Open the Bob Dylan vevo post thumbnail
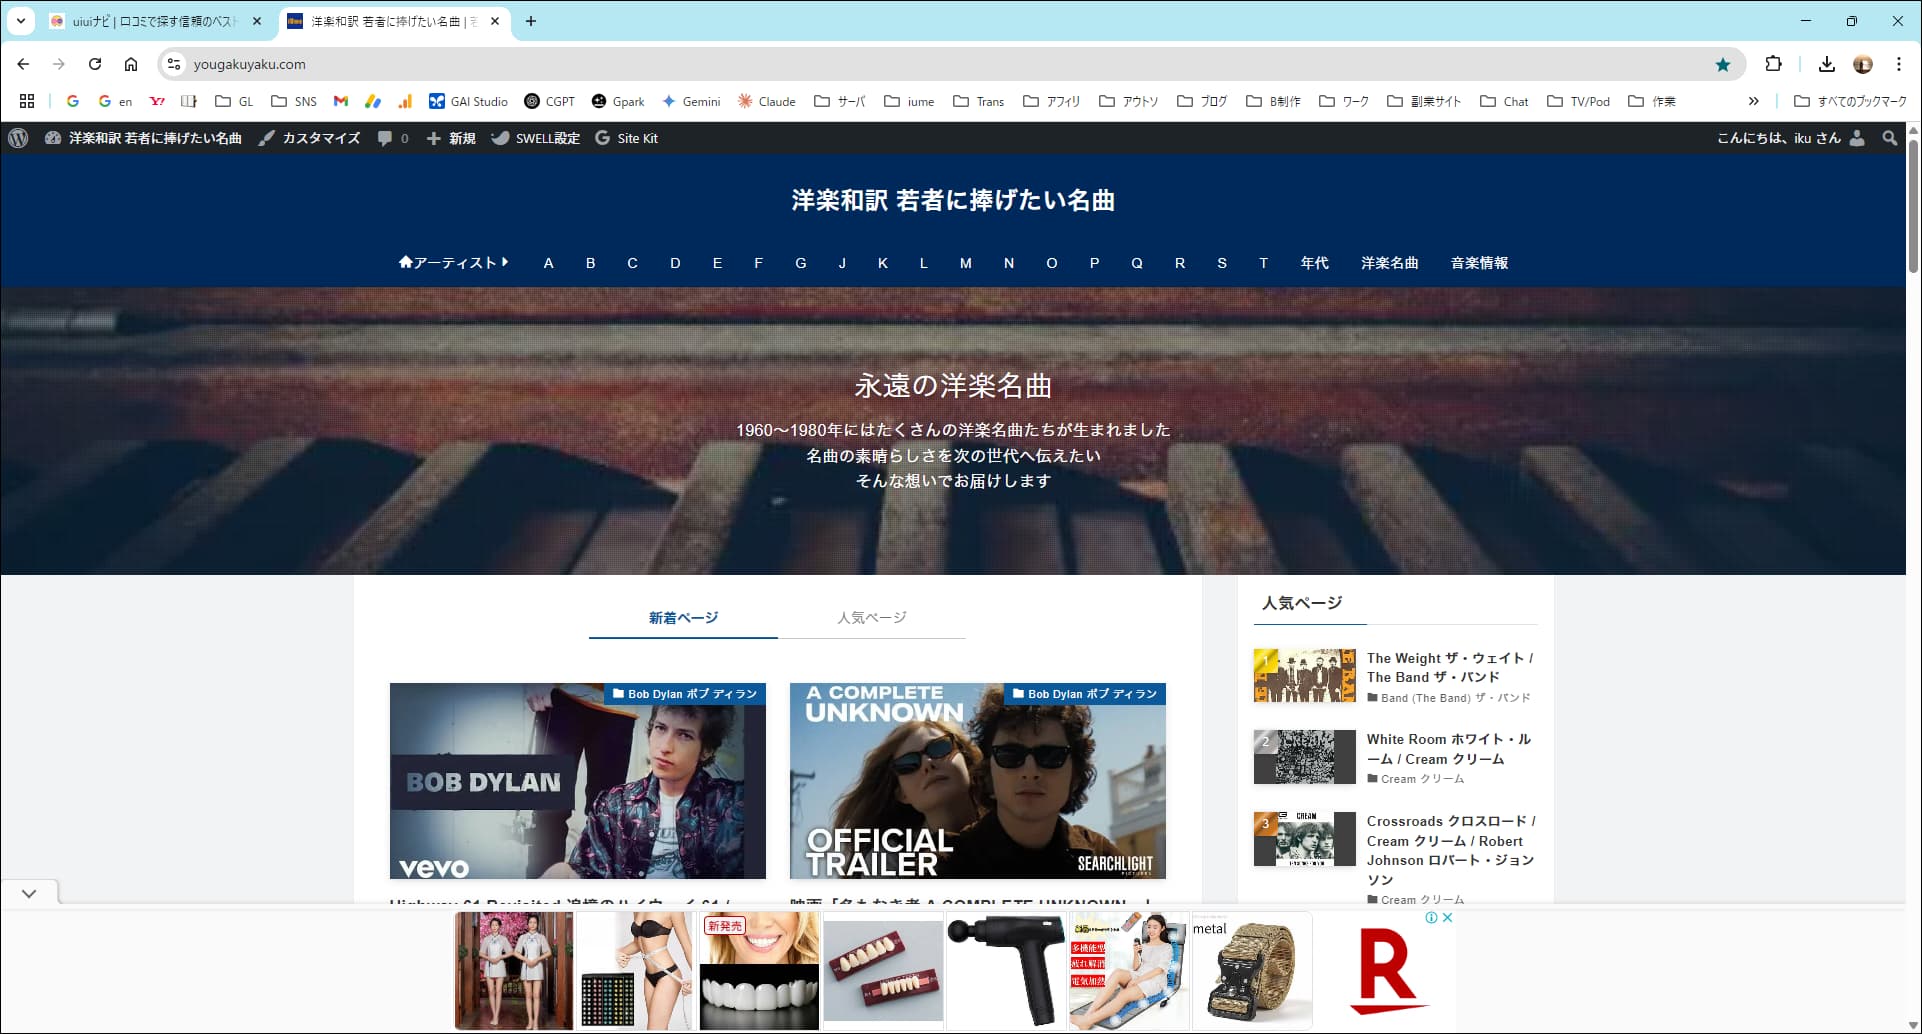 coord(578,781)
